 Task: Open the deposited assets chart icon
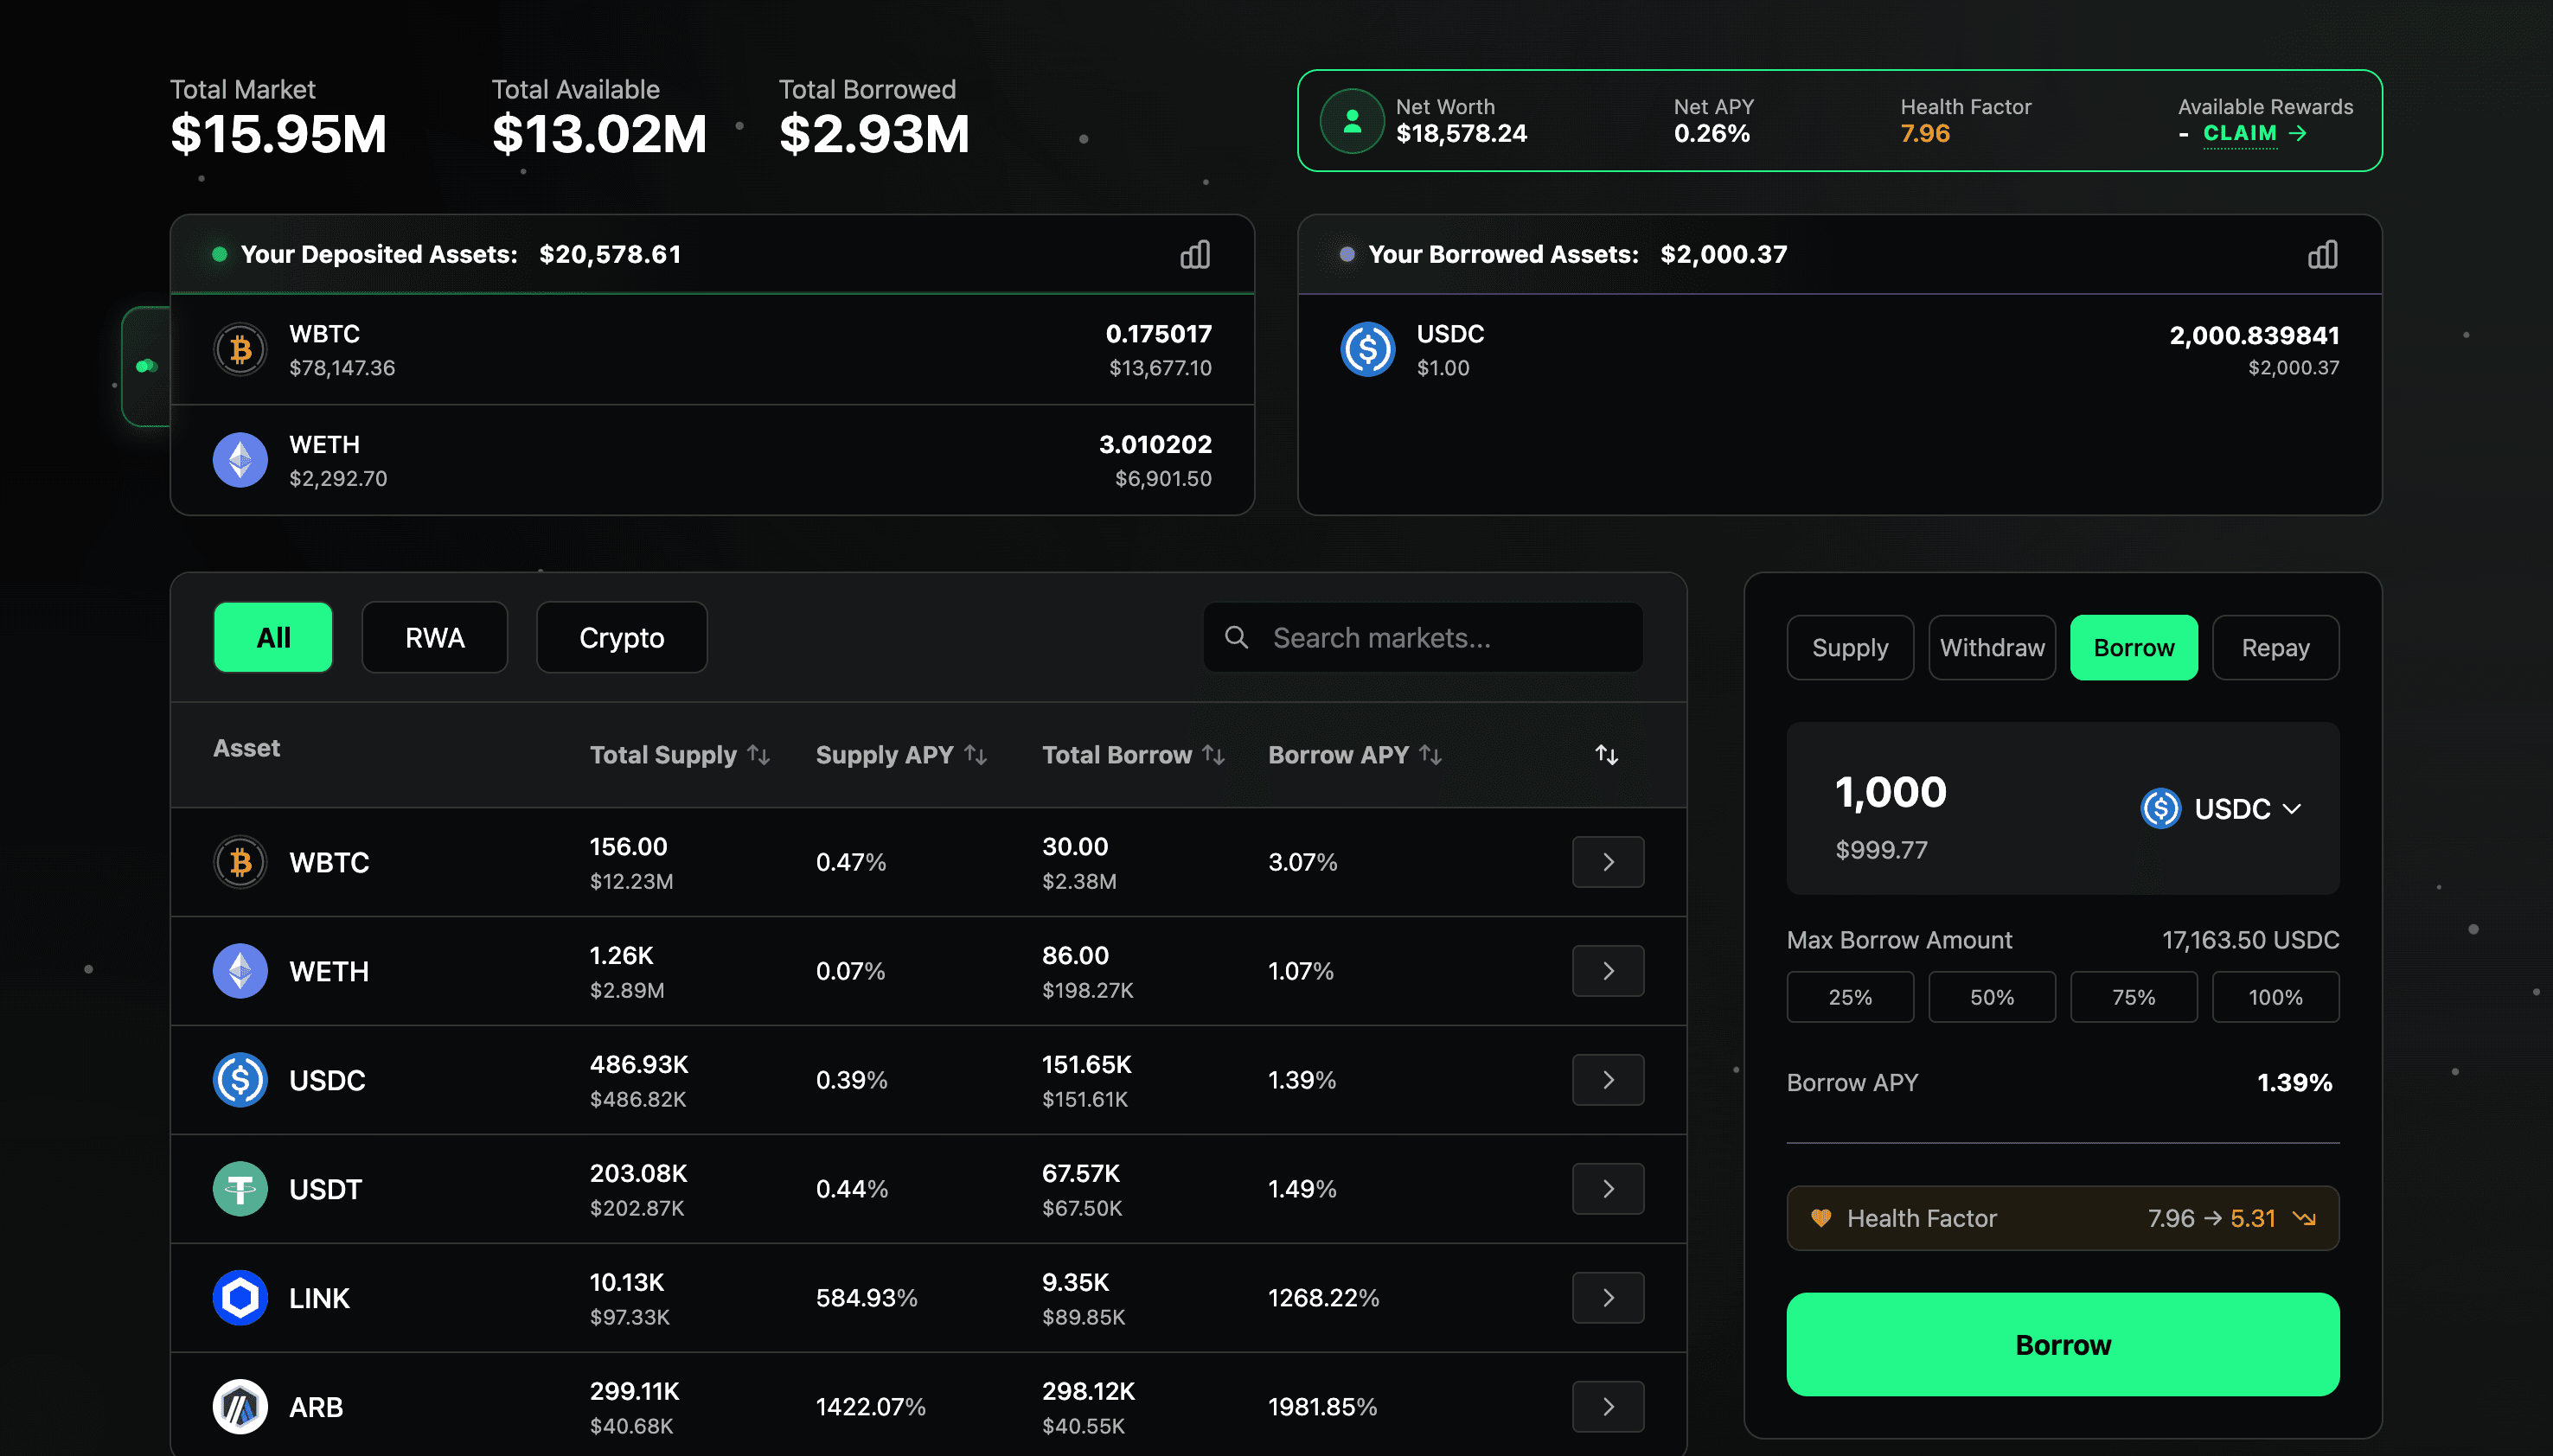1196,254
